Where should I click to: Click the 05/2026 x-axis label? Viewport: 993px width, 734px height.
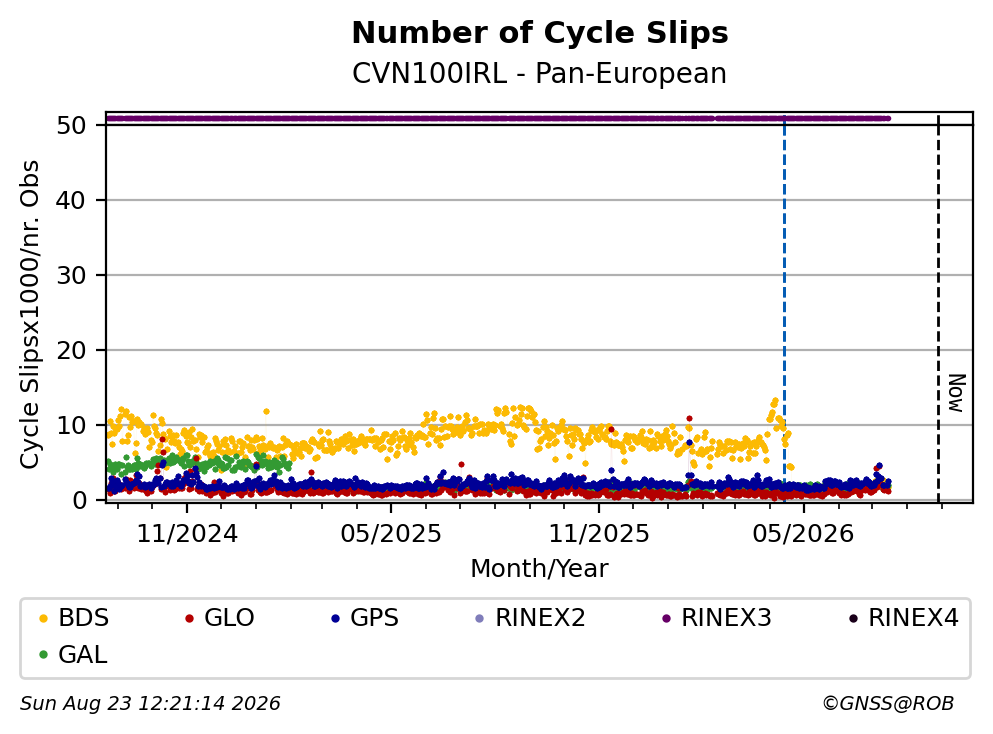[803, 534]
